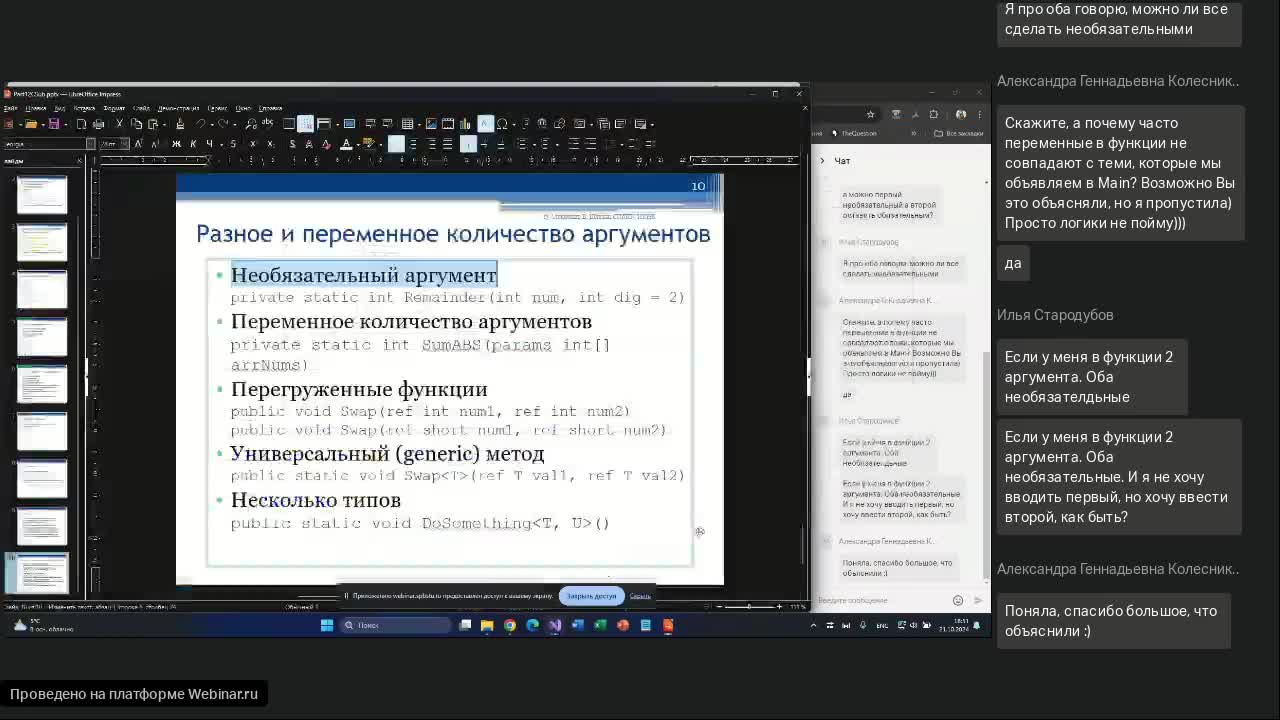The width and height of the screenshot is (1280, 720).
Task: Toggle Align Left paragraph button
Action: click(396, 143)
